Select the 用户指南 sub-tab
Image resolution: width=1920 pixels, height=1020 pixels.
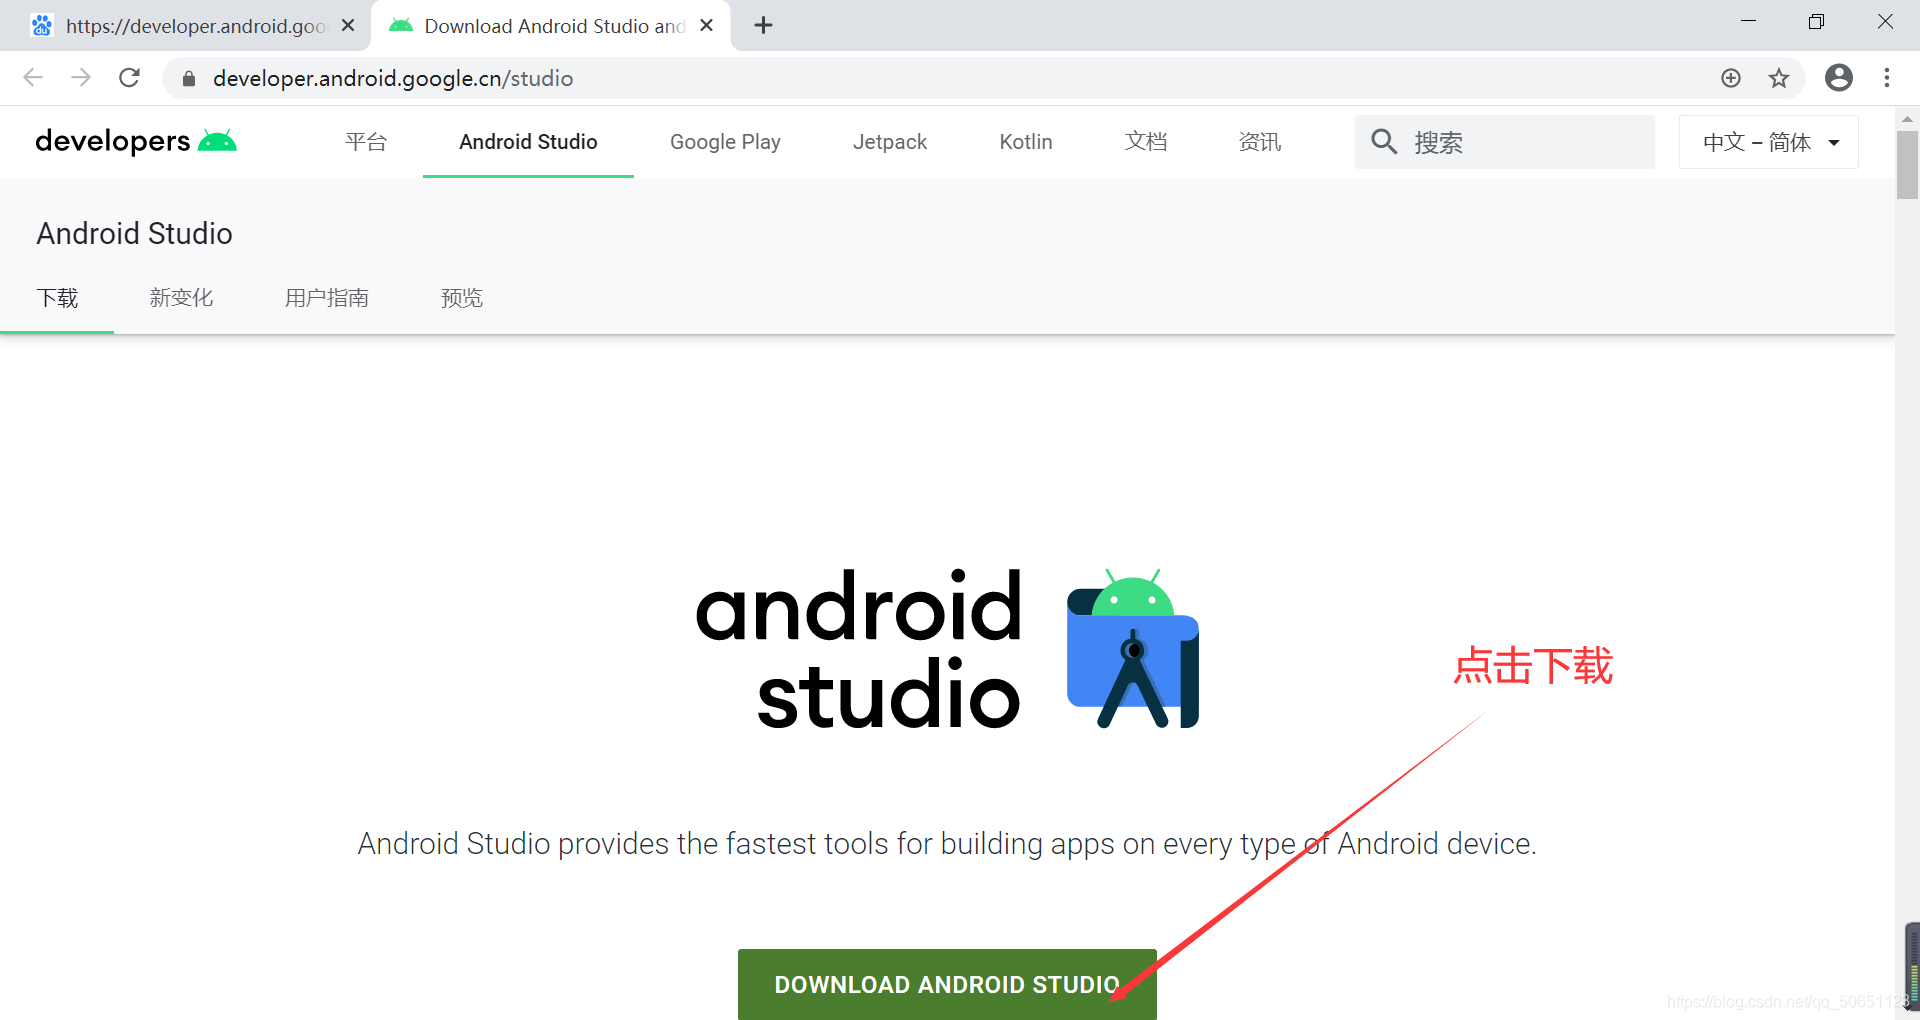pos(327,298)
